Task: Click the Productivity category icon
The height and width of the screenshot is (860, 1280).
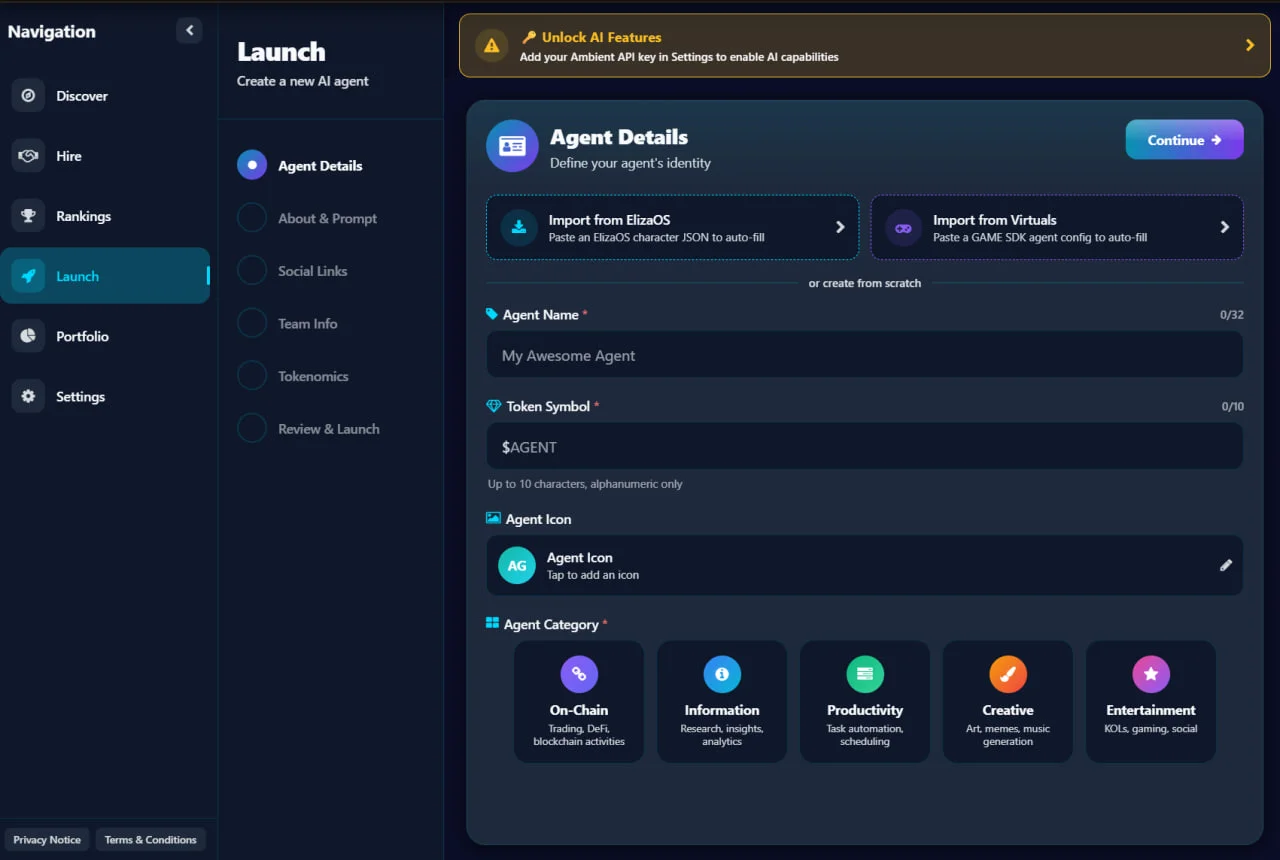Action: [865, 674]
